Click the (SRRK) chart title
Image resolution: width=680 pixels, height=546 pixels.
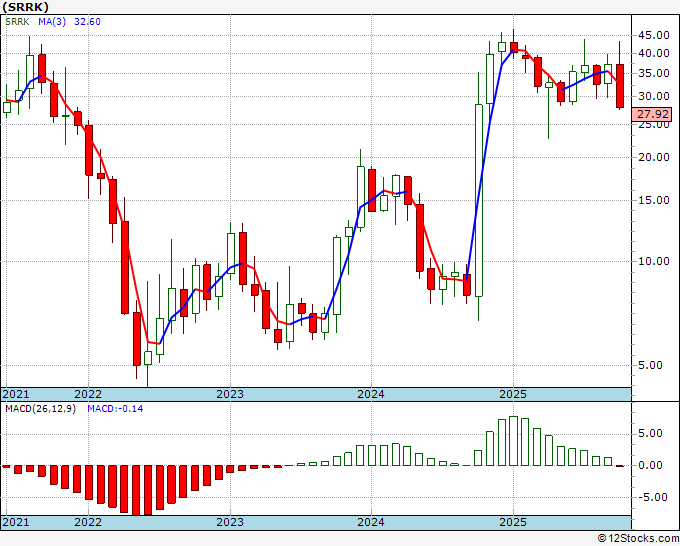click(25, 7)
